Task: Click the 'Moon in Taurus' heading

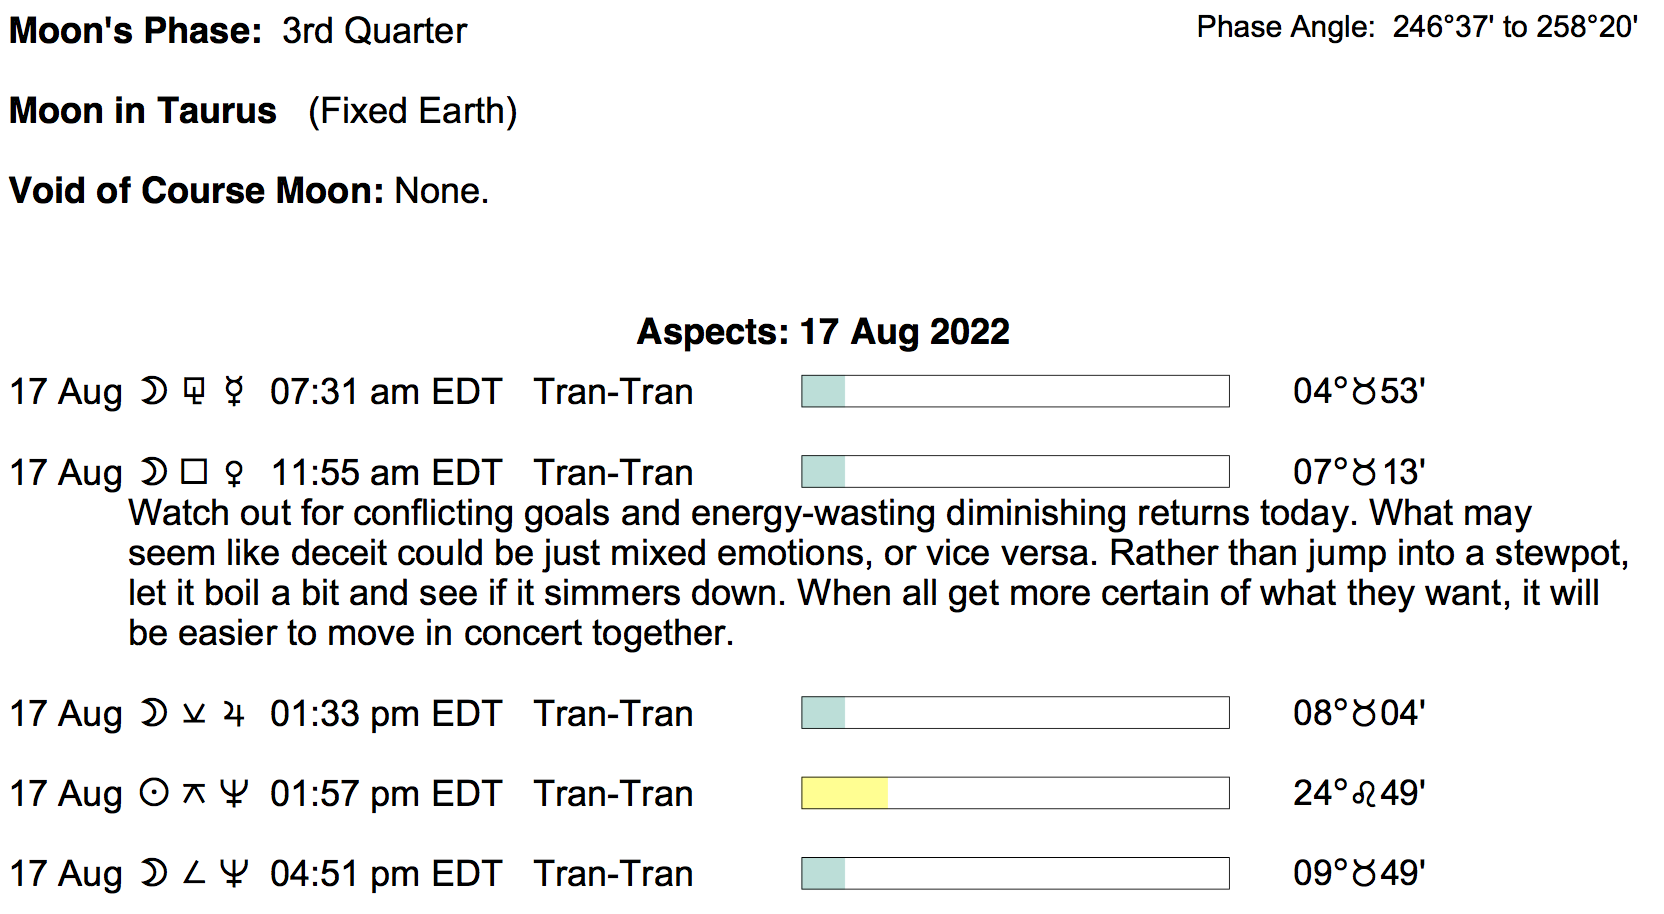Action: pyautogui.click(x=143, y=110)
